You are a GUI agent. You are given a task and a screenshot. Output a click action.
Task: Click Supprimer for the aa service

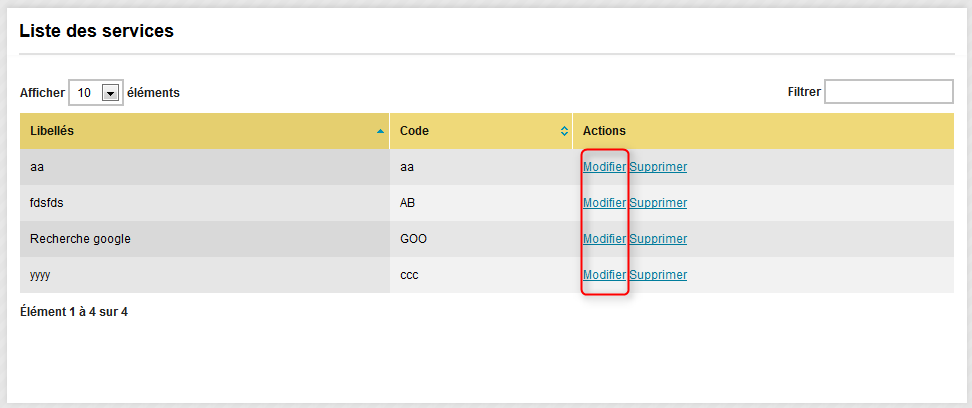coord(658,167)
